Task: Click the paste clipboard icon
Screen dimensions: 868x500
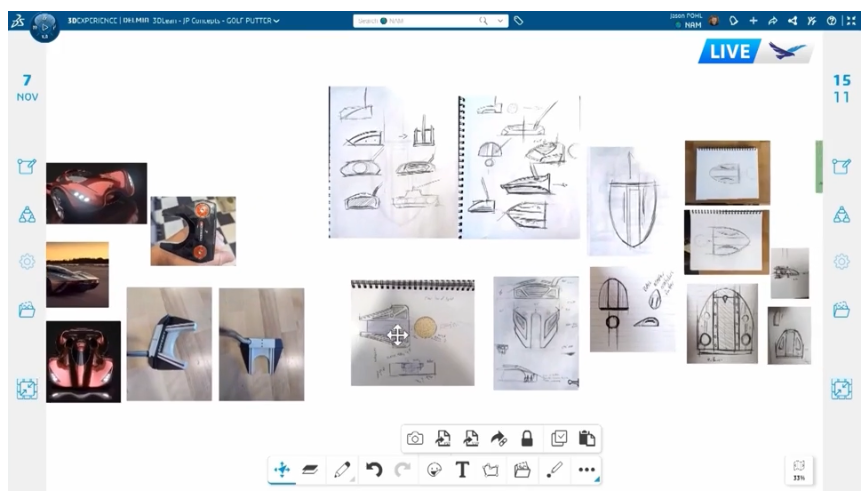Action: pos(587,439)
